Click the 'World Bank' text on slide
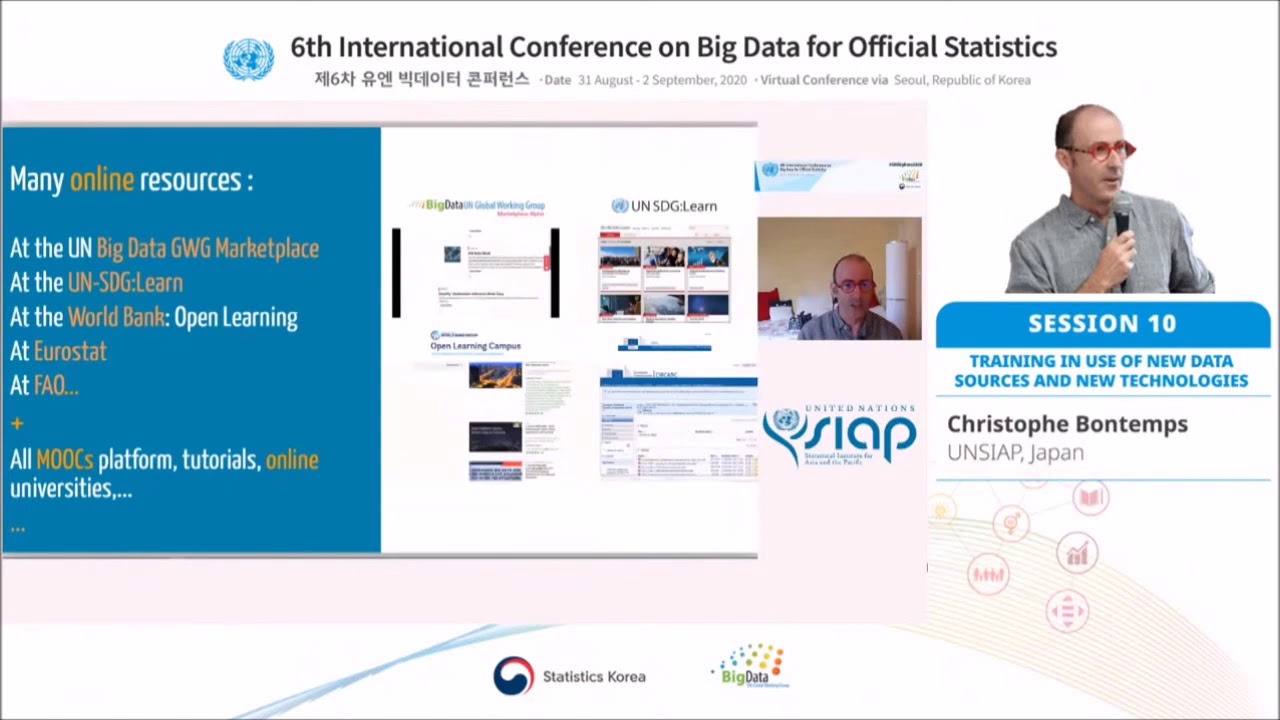The width and height of the screenshot is (1280, 720). click(116, 318)
